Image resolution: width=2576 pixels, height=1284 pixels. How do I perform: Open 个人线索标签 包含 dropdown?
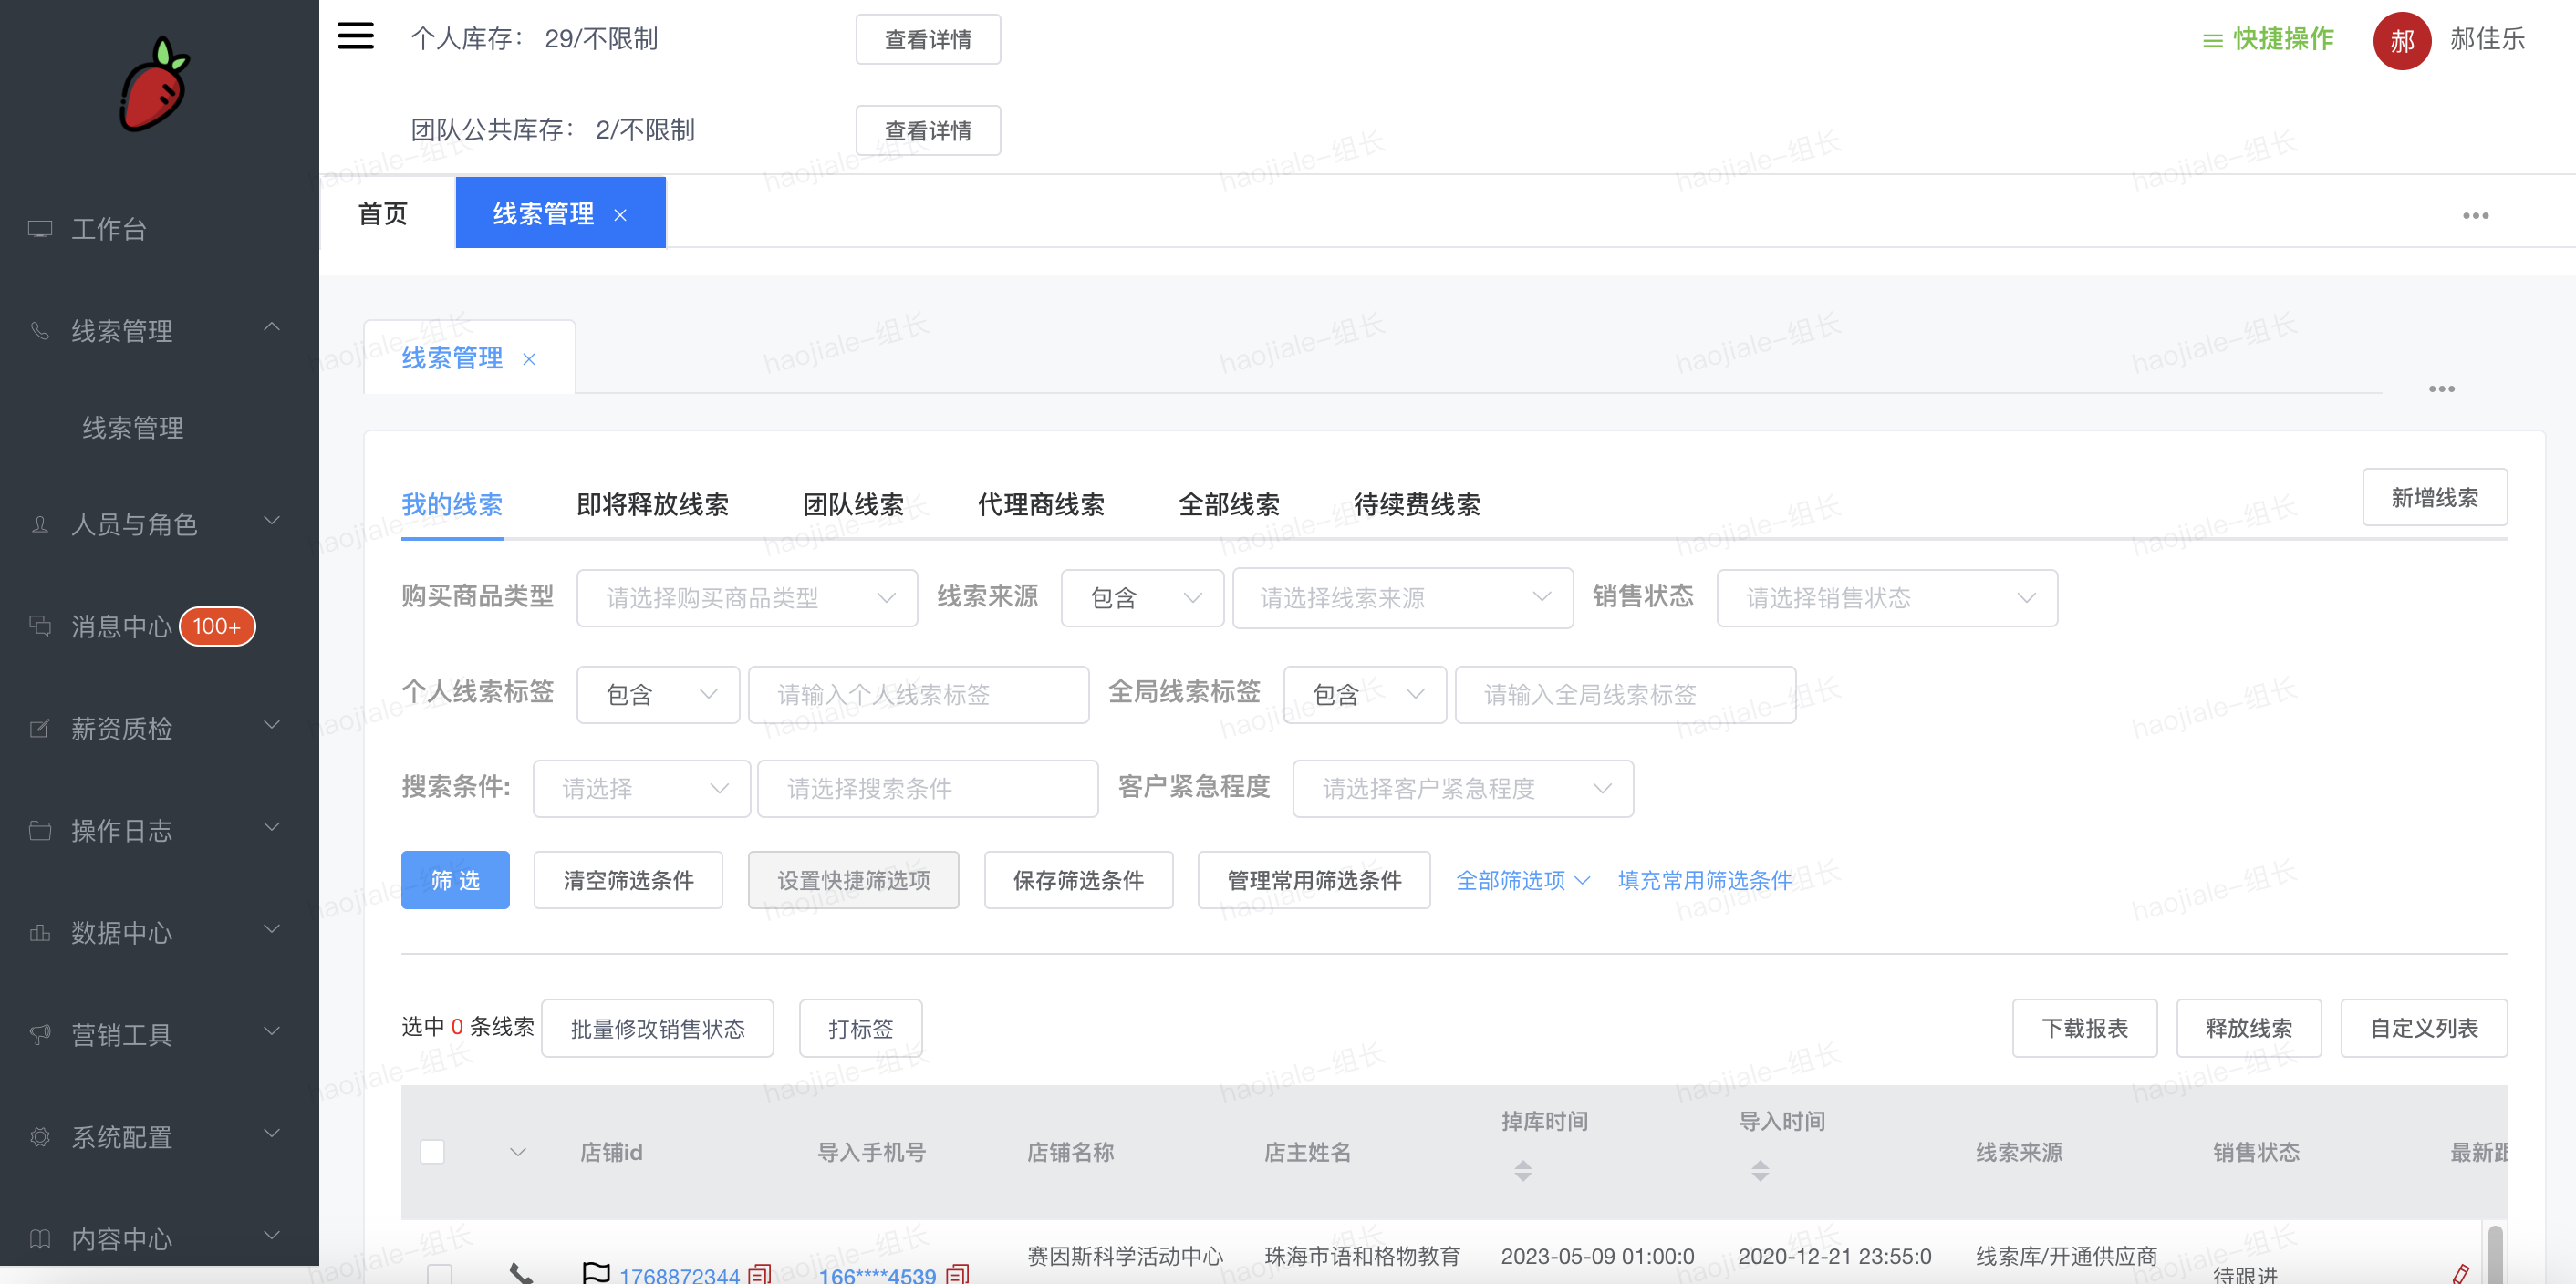658,694
